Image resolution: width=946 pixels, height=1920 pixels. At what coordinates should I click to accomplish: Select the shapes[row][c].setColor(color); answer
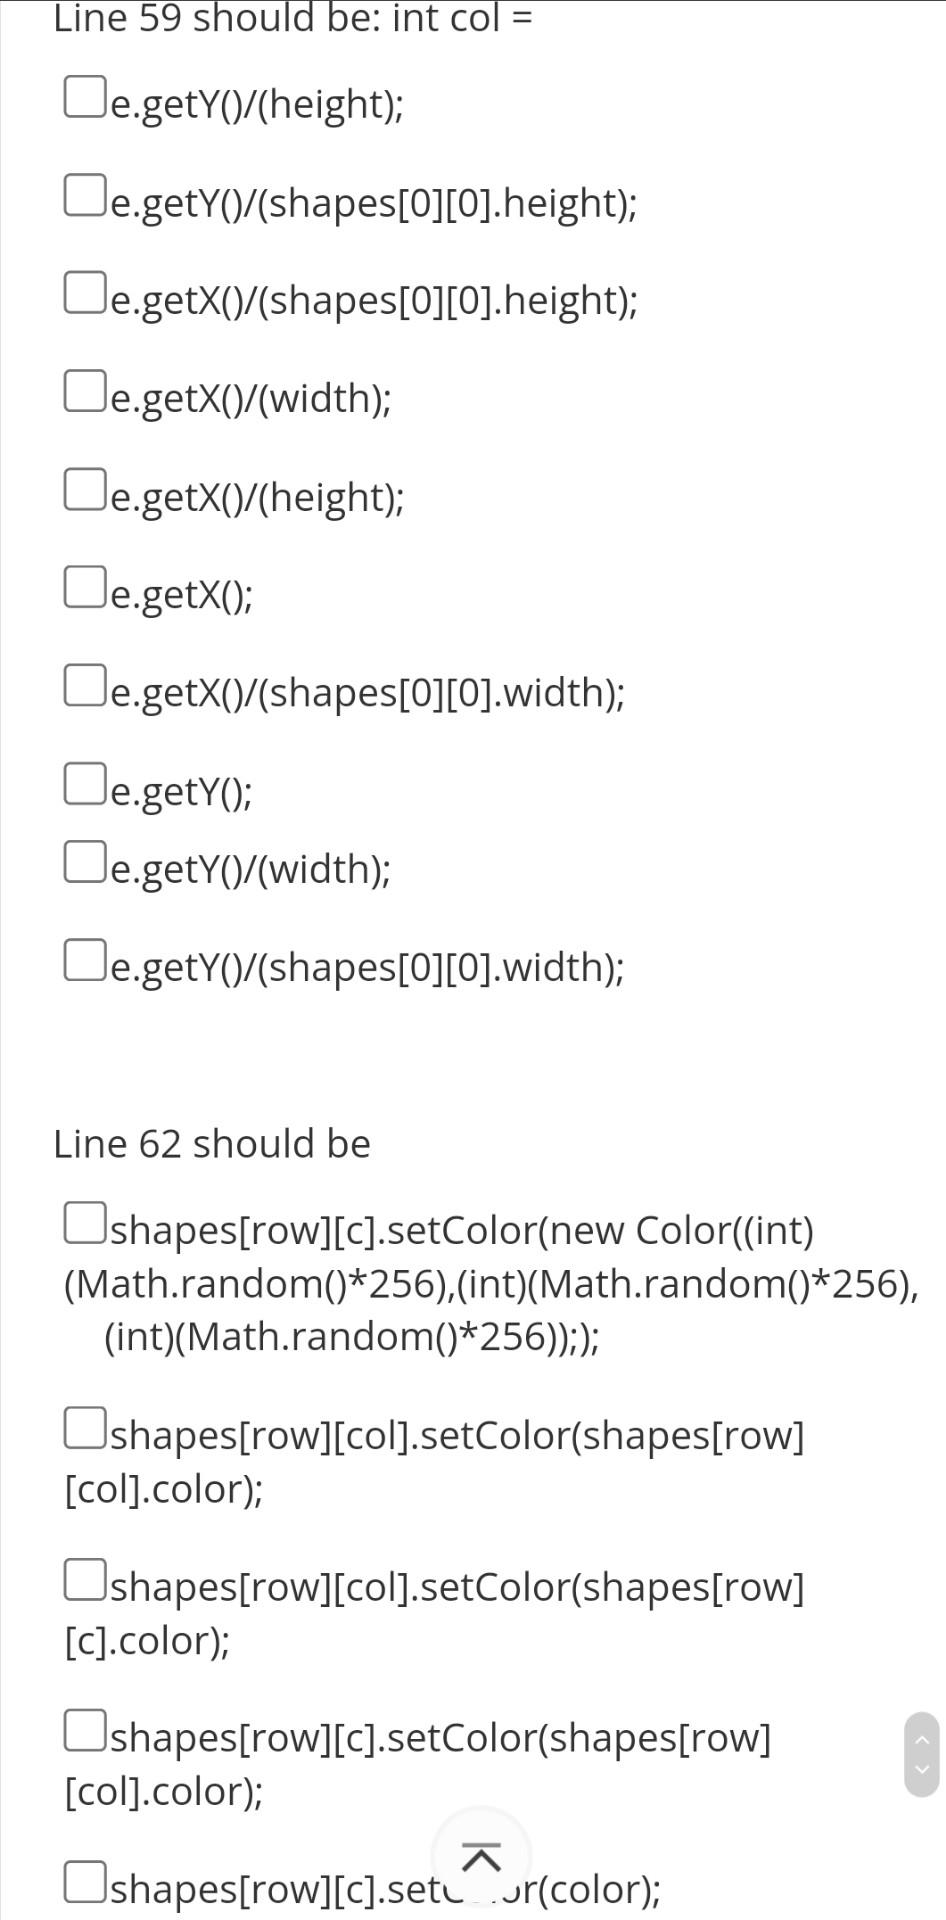pos(87,1880)
